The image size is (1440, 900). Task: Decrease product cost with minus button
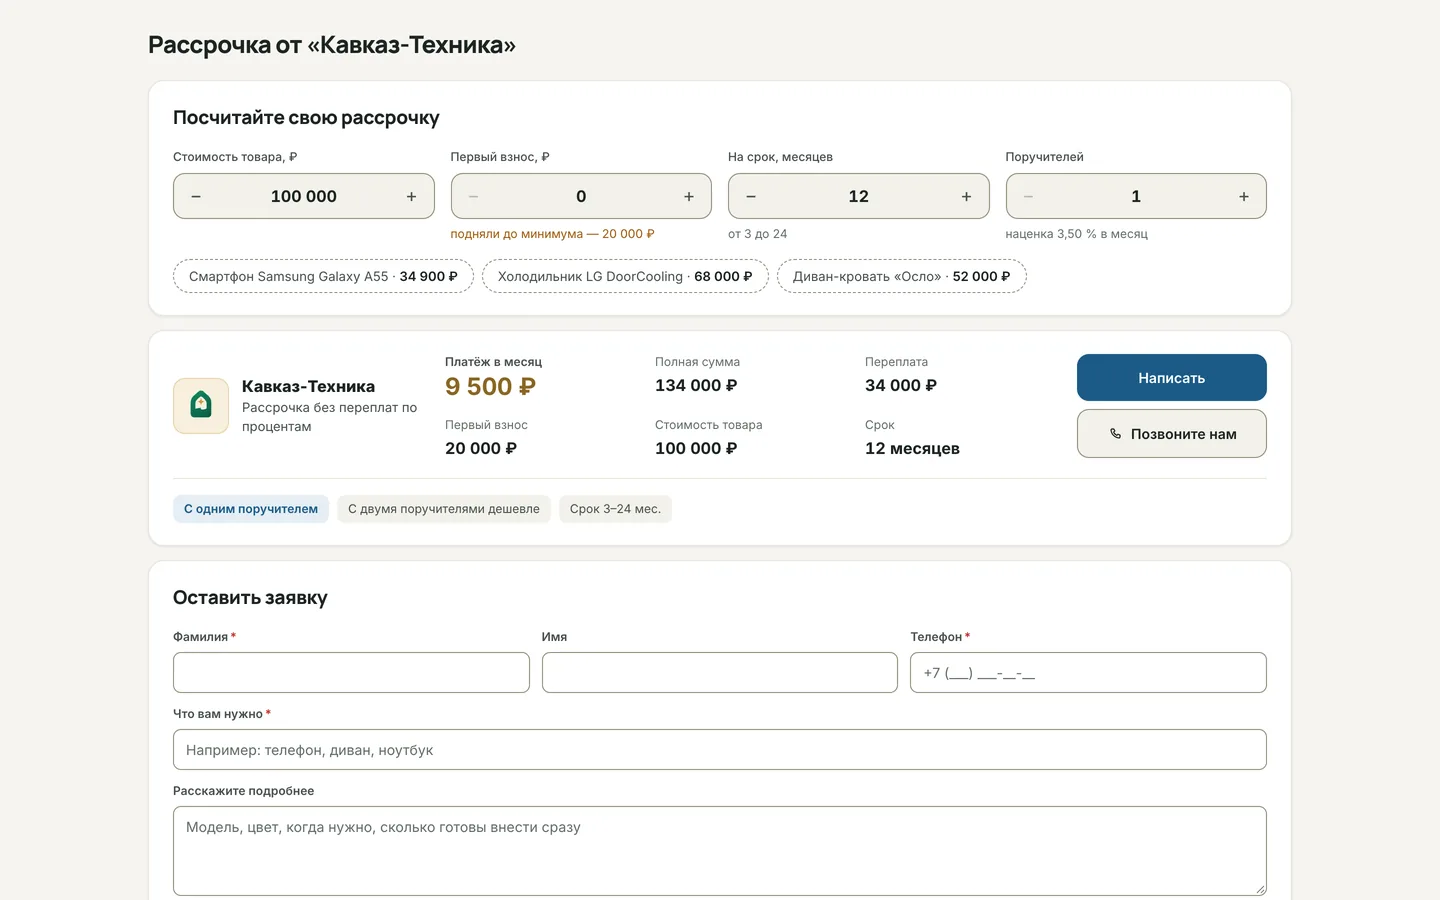point(196,197)
